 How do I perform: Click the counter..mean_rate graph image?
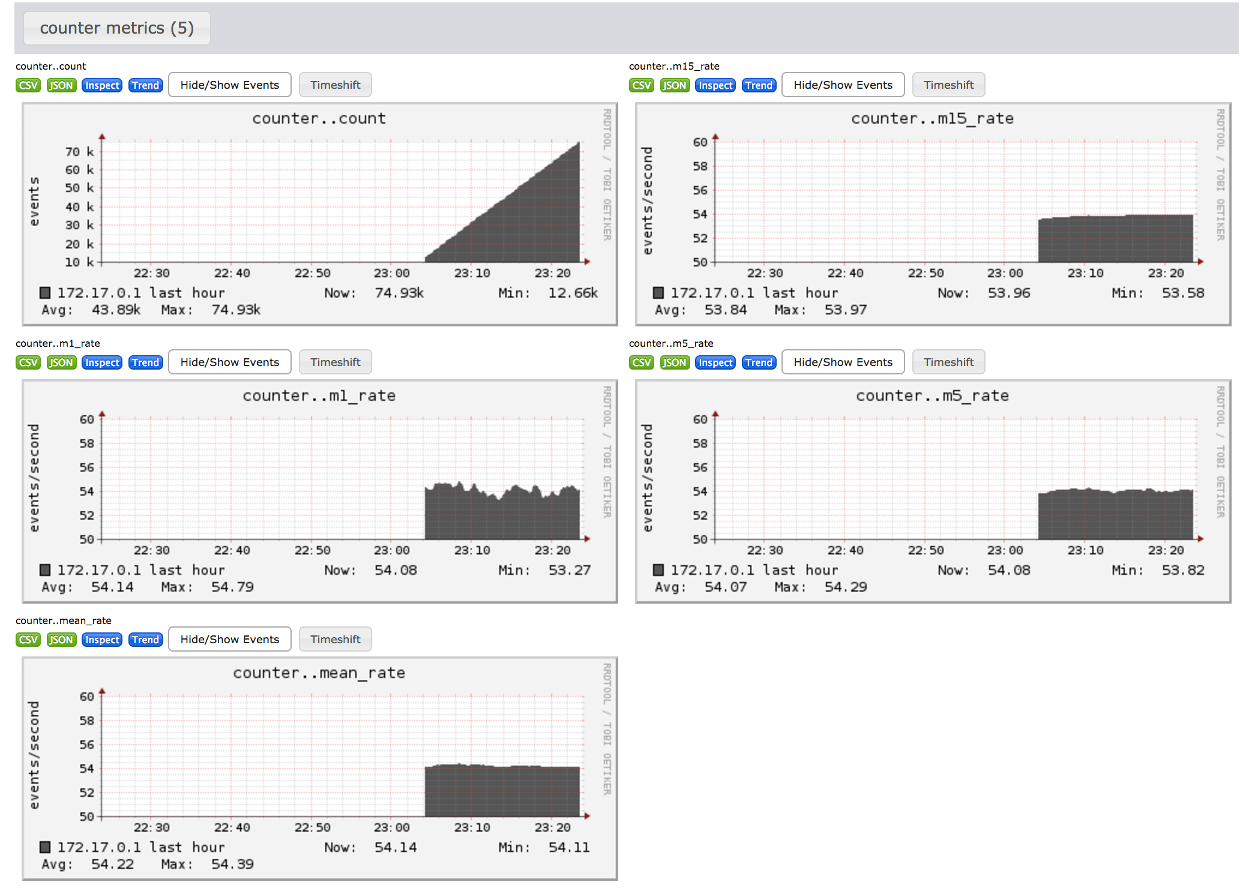pyautogui.click(x=318, y=768)
